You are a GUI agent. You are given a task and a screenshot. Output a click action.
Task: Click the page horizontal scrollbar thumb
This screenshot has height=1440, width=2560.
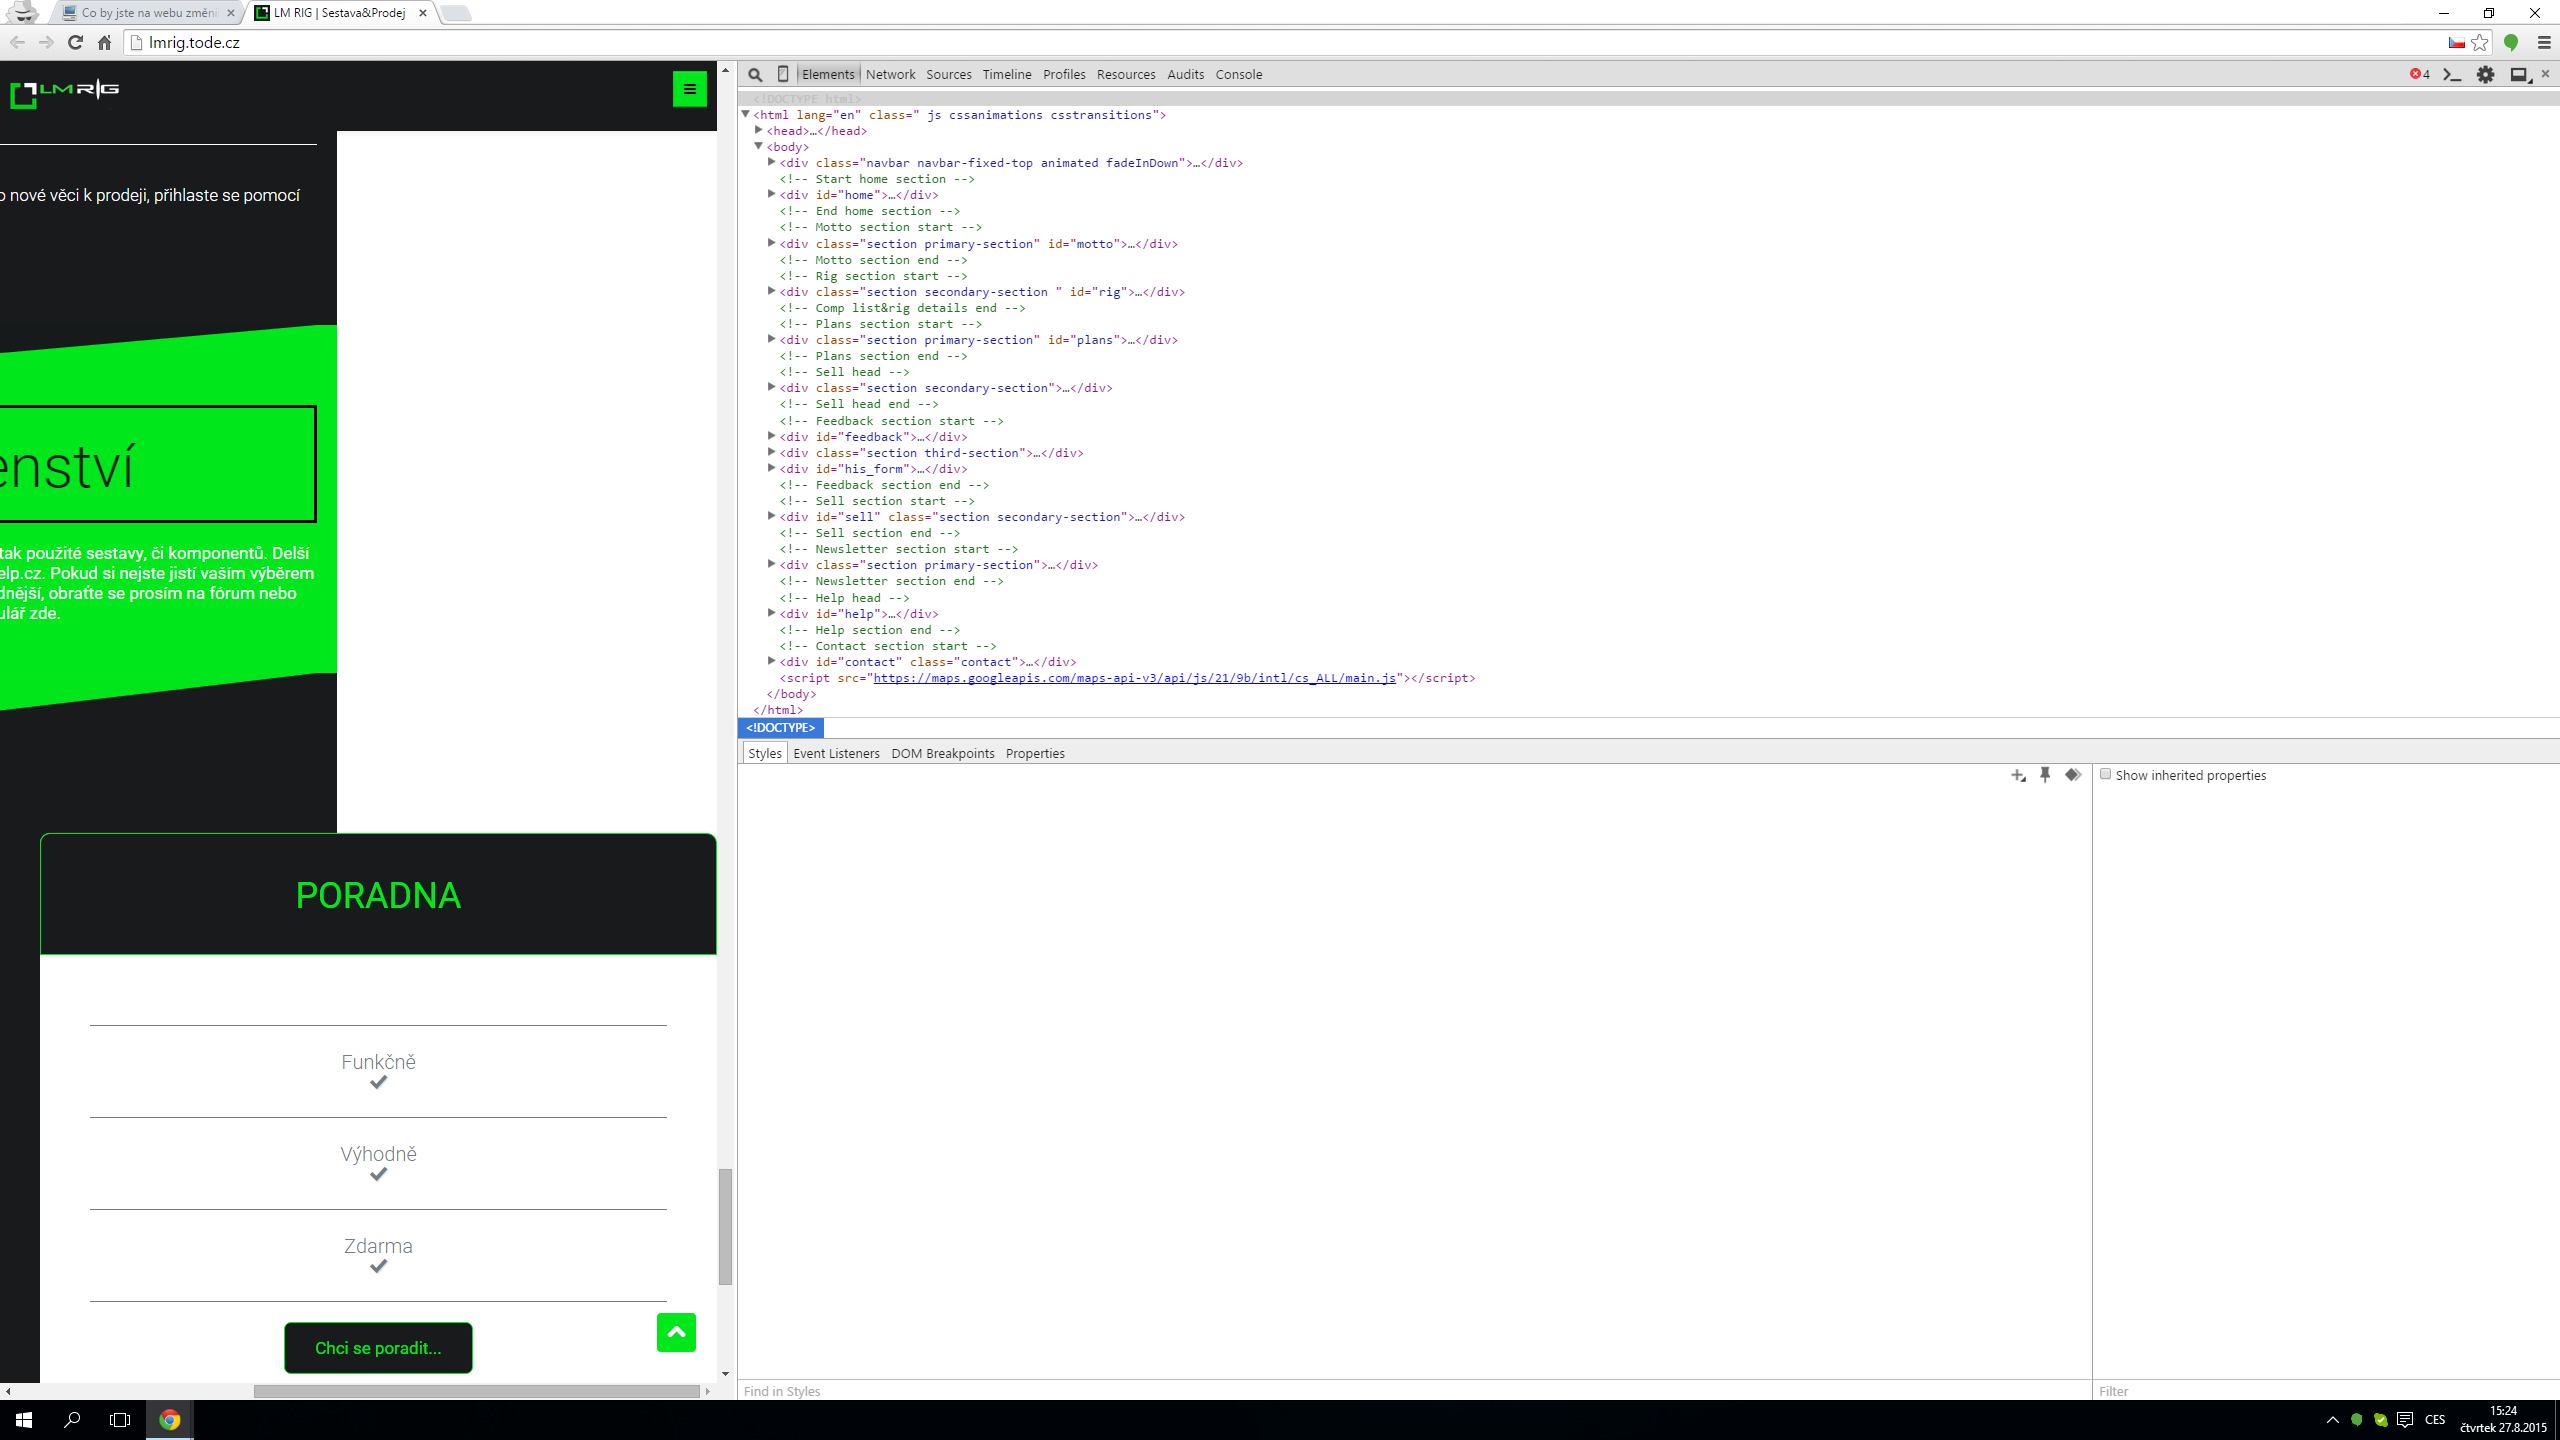point(476,1391)
